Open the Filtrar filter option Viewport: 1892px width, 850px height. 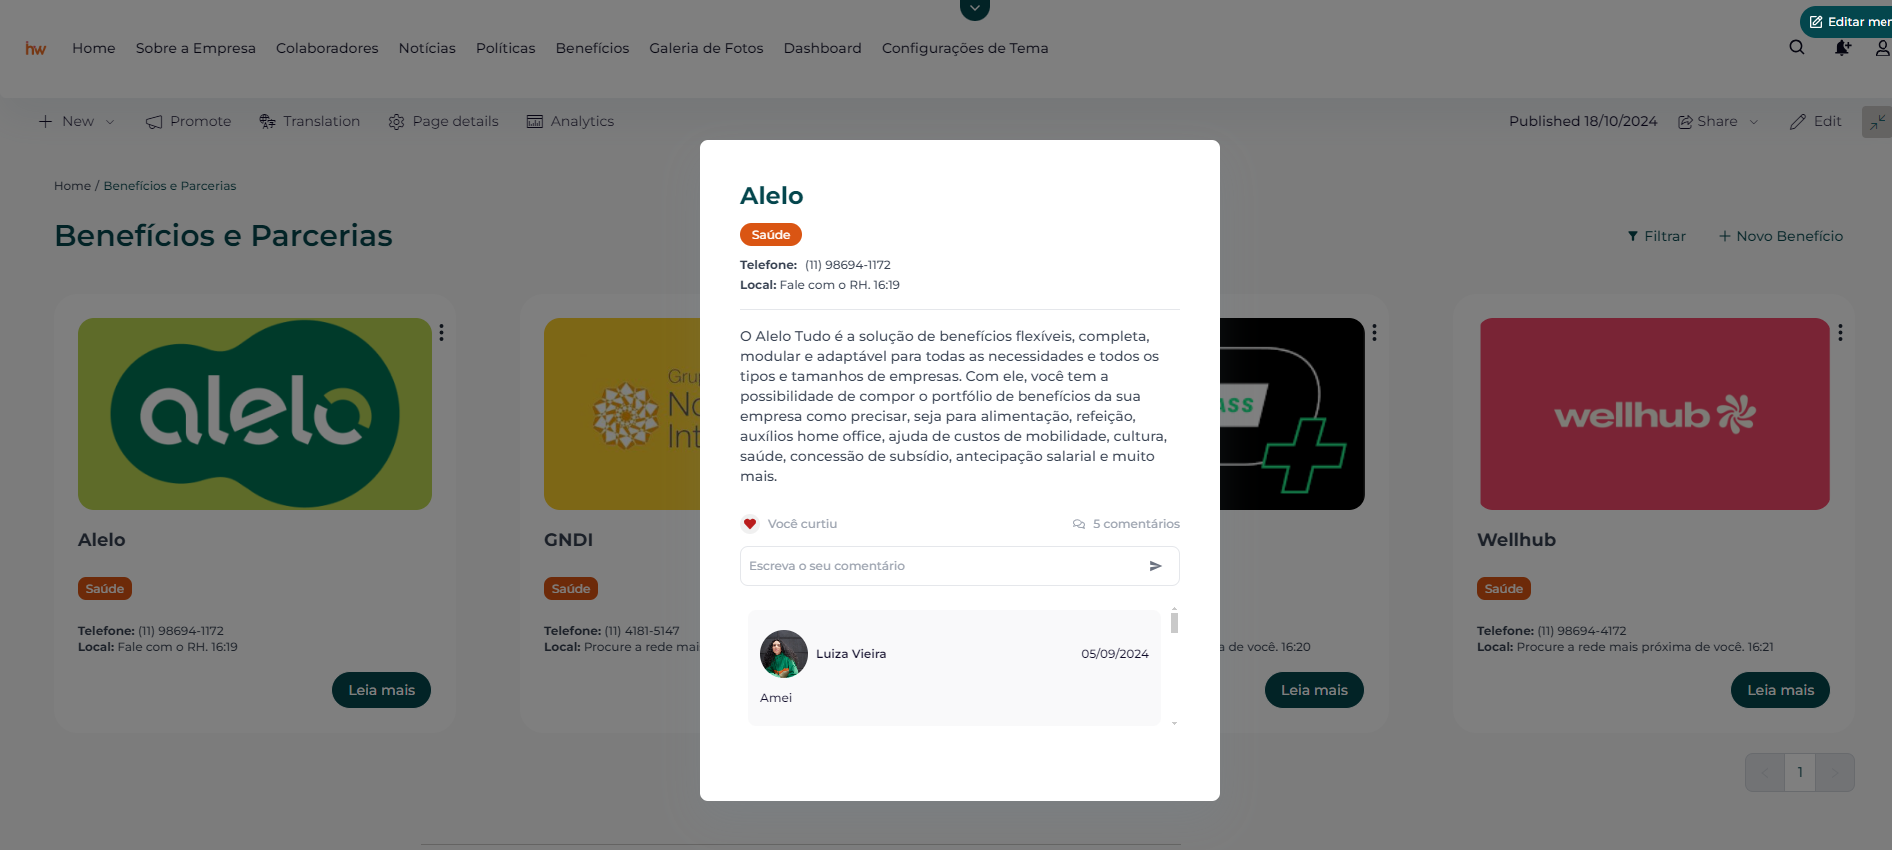[1657, 236]
